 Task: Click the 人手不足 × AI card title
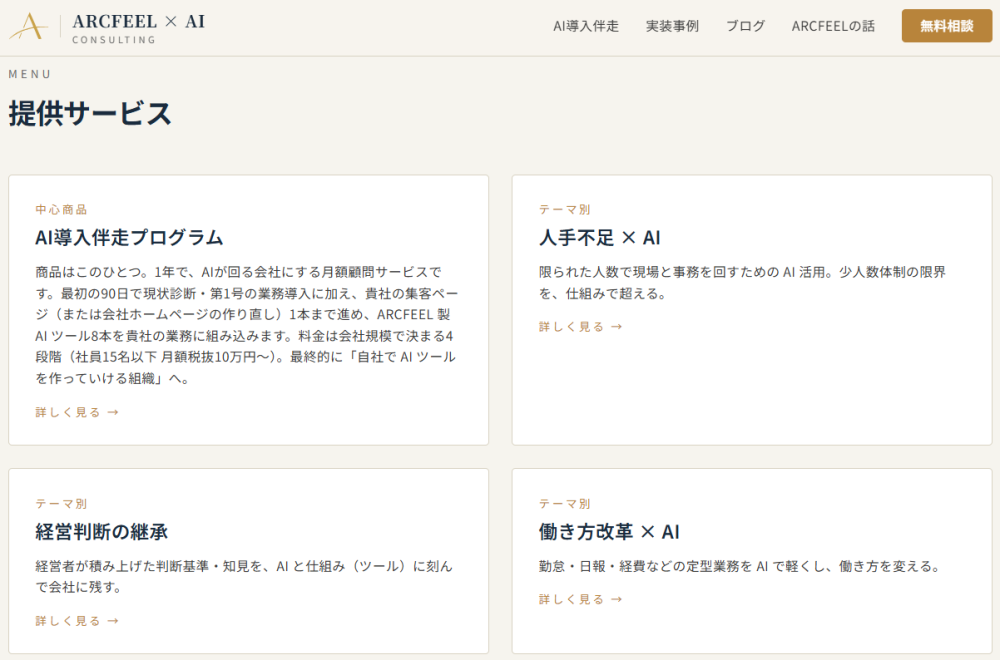(x=599, y=238)
